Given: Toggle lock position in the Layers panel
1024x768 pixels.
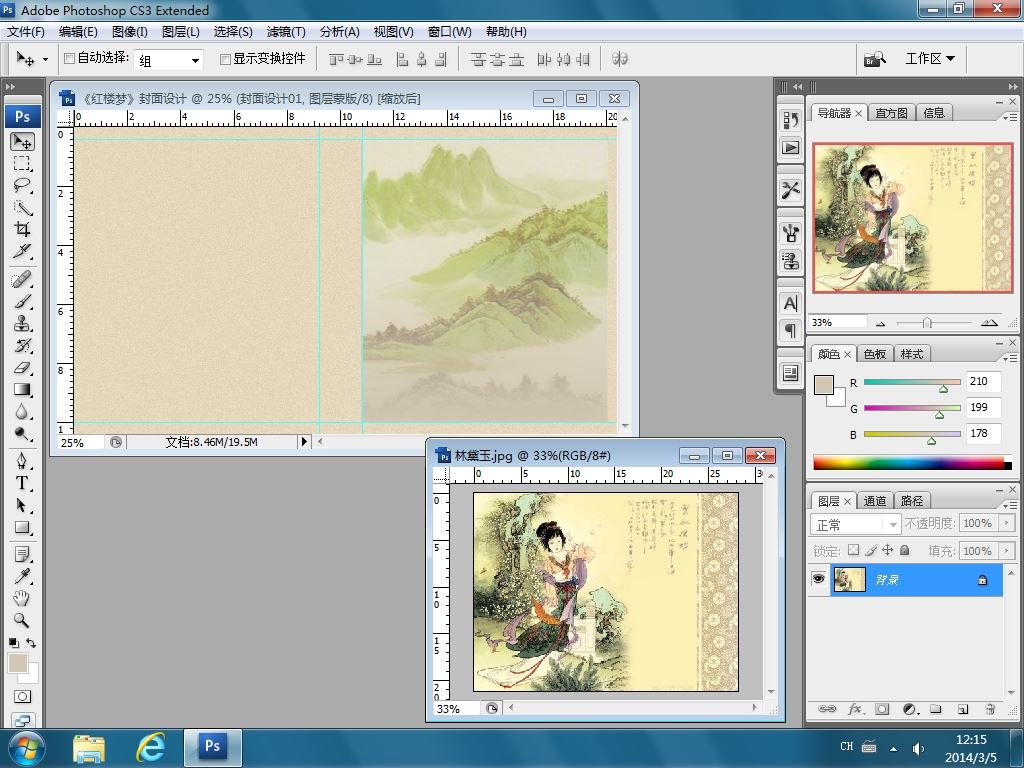Looking at the screenshot, I should click(888, 551).
